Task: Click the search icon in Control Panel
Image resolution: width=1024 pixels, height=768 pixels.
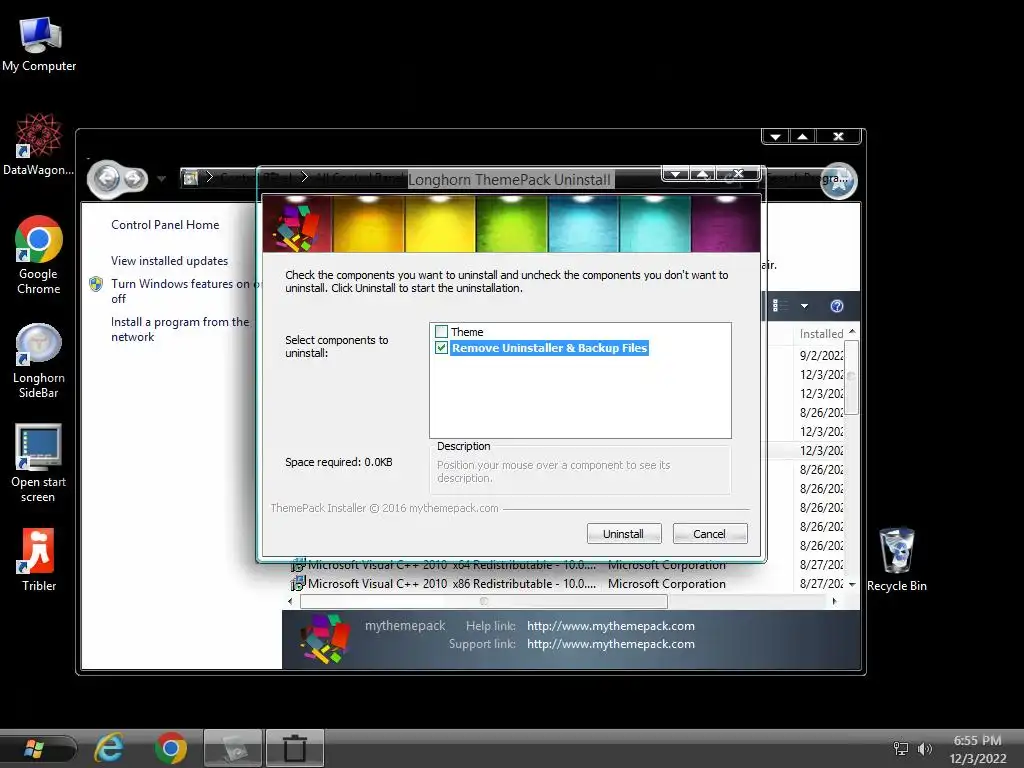Action: pyautogui.click(x=839, y=181)
